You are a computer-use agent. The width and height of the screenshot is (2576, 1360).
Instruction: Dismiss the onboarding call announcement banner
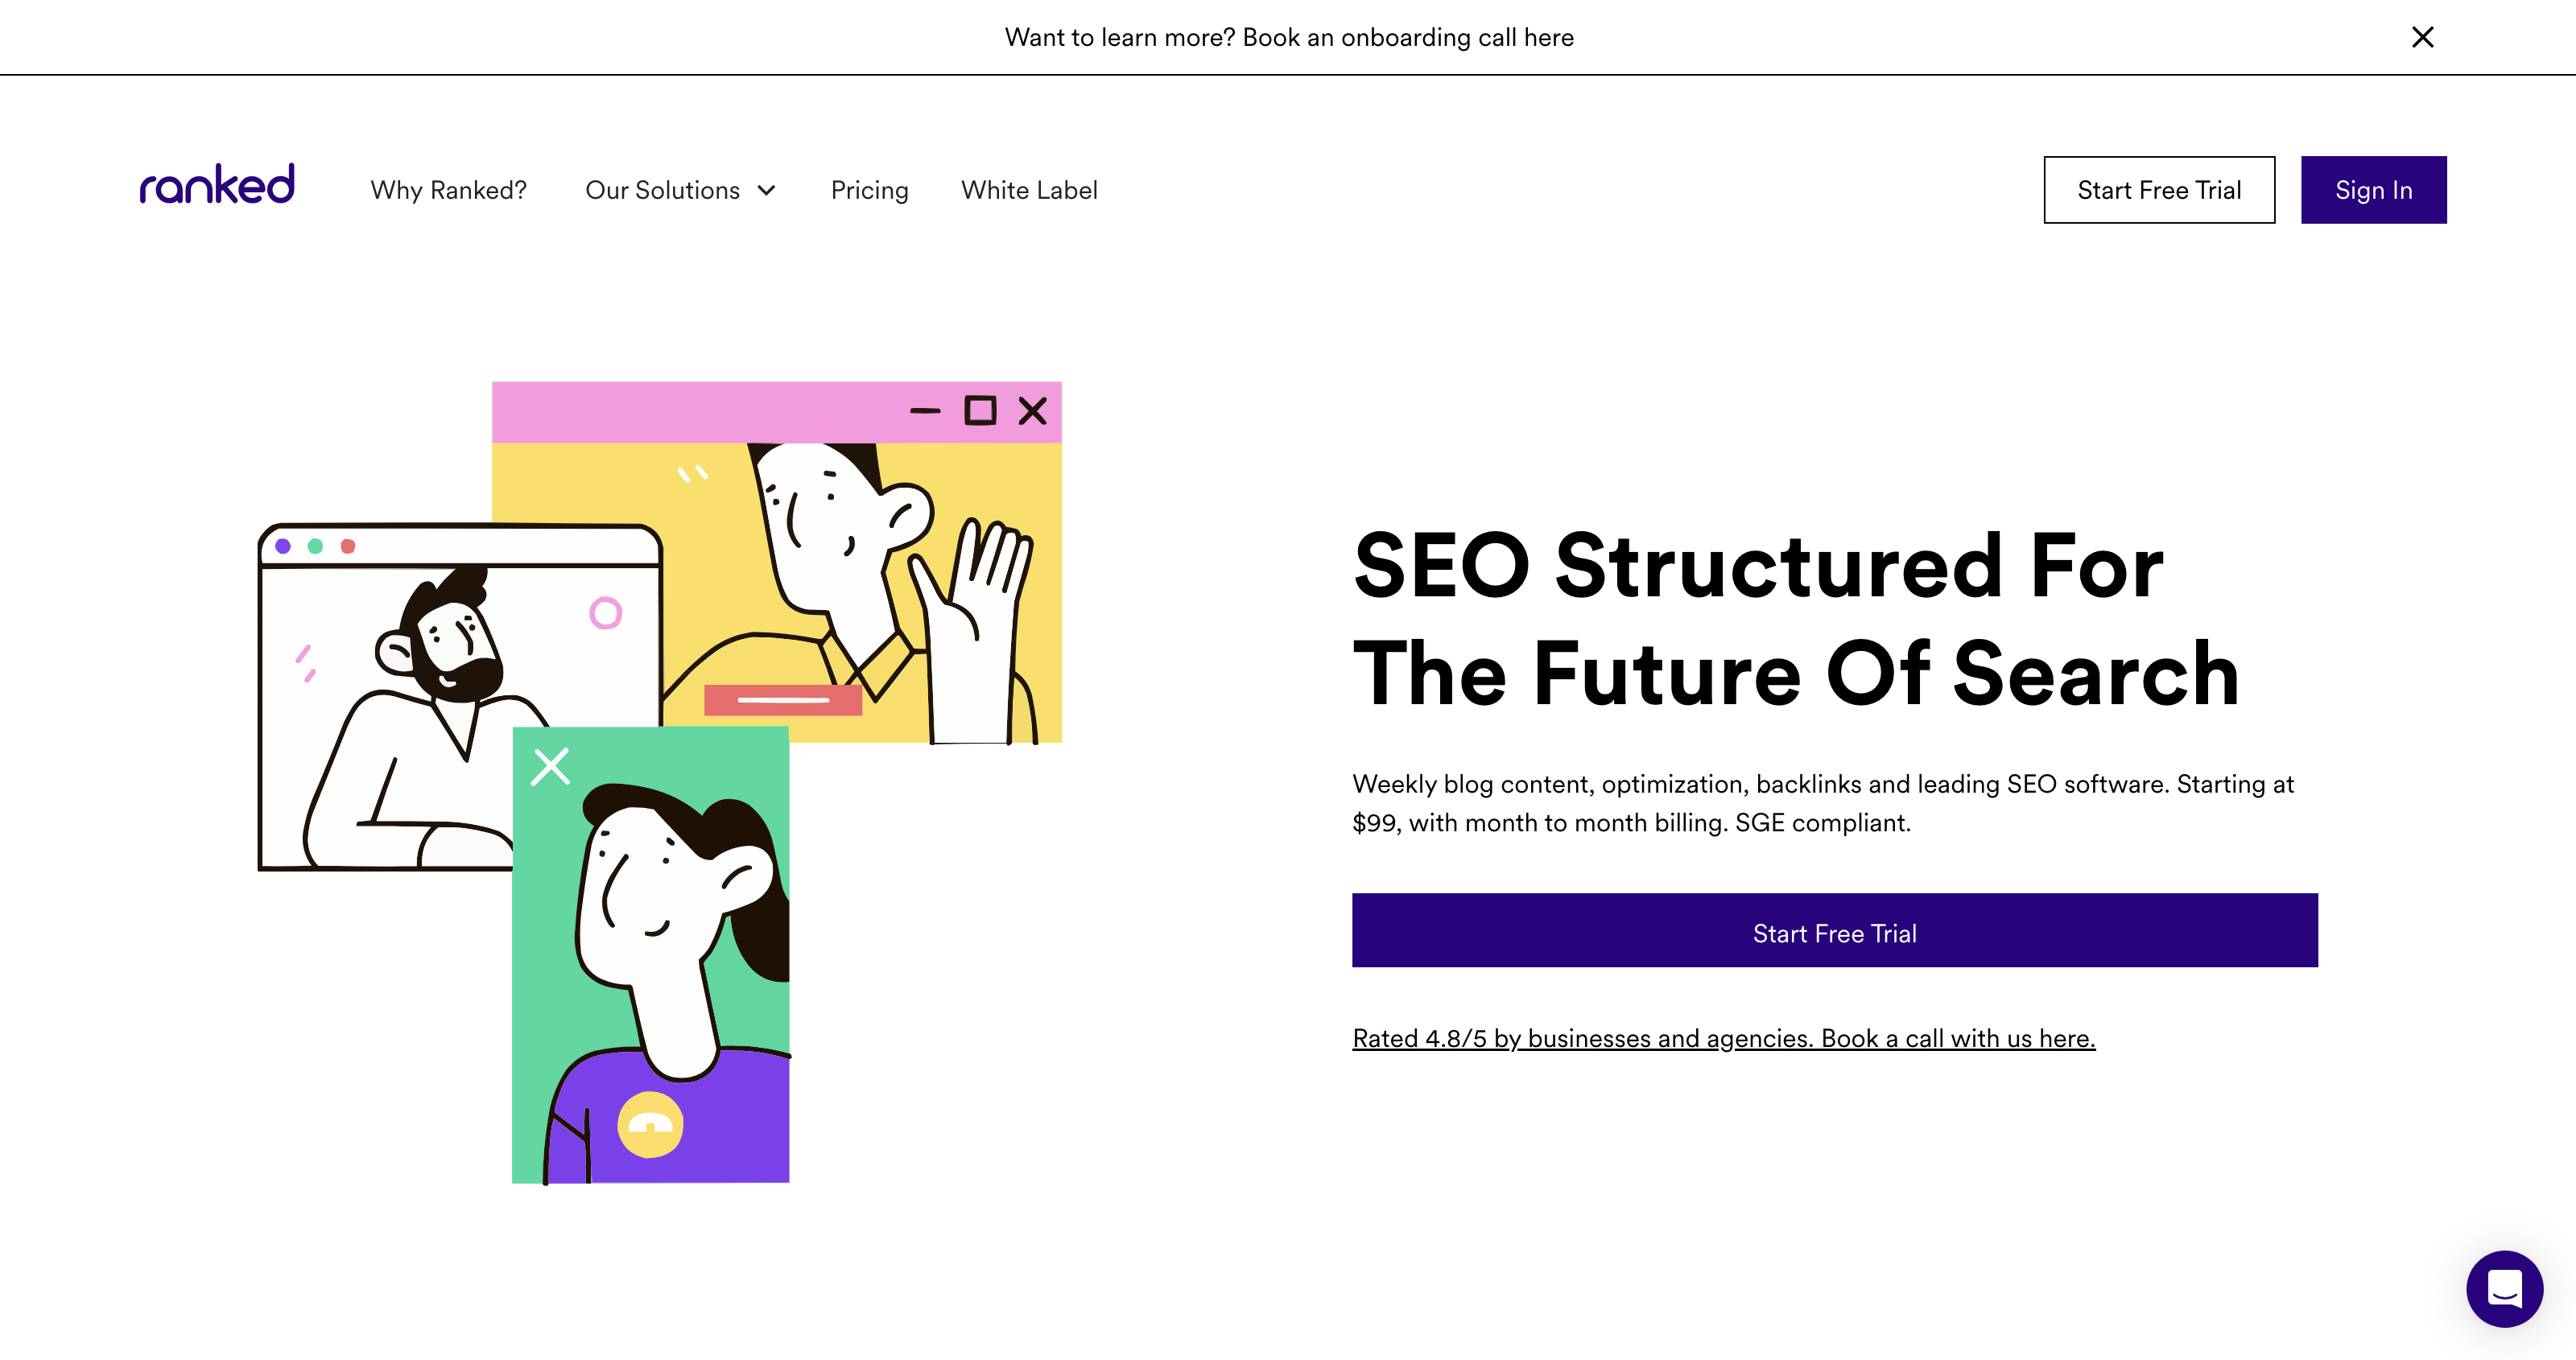(2422, 37)
